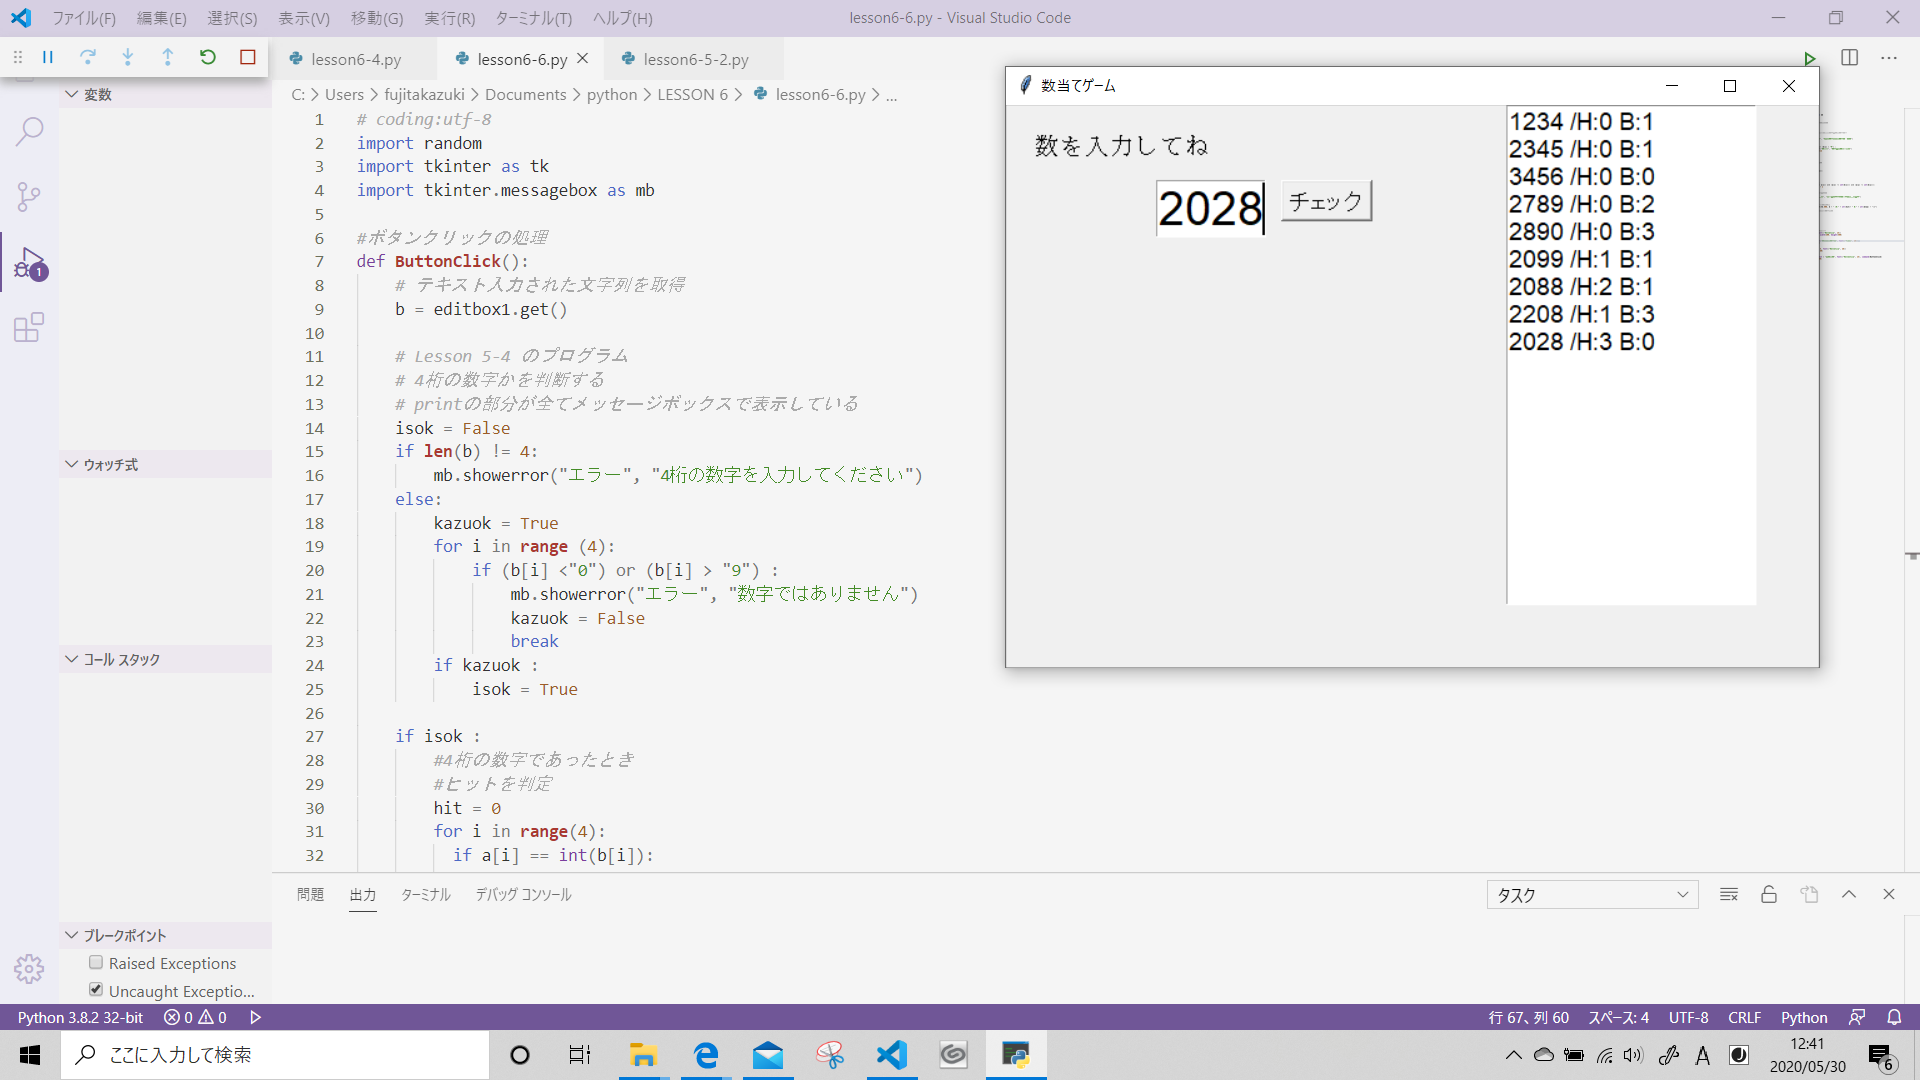Open the Search view in the activity bar
Screen dimensions: 1920x1080
point(29,131)
